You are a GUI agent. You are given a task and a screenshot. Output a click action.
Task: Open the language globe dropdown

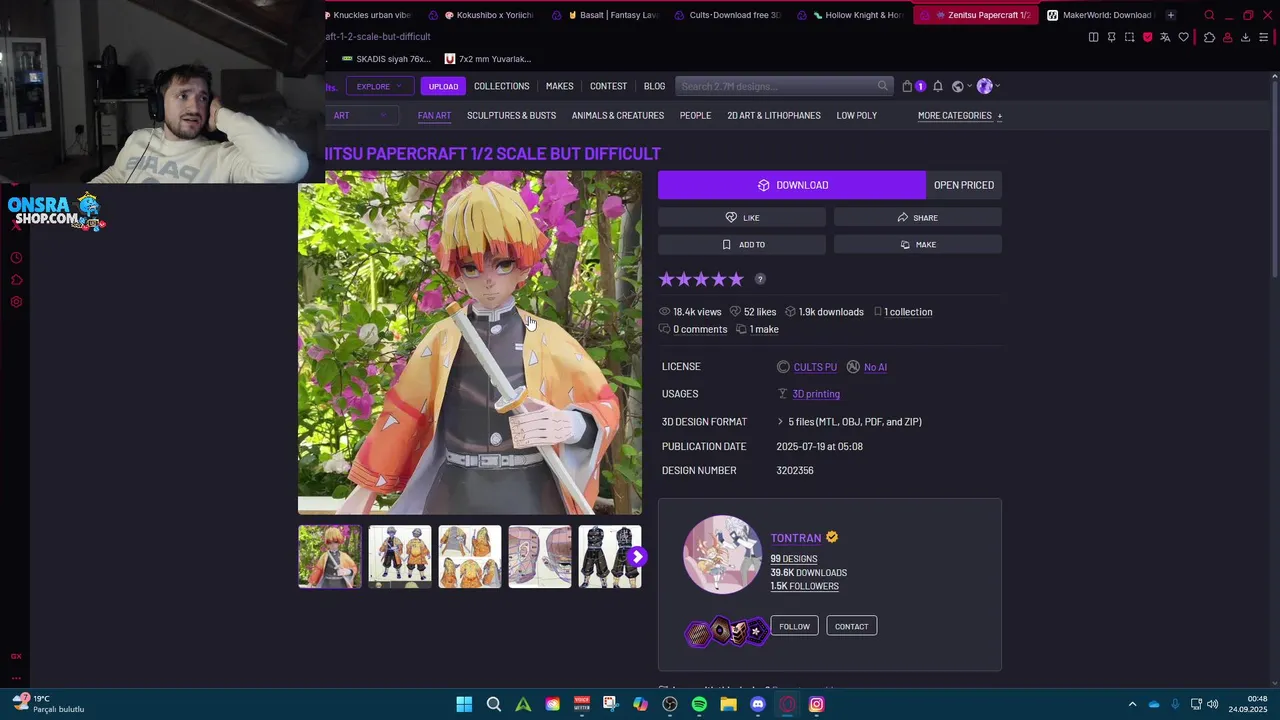pyautogui.click(x=961, y=86)
